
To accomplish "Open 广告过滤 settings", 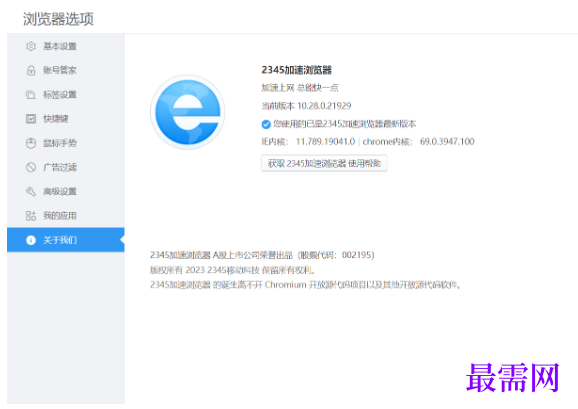I will 66,167.
